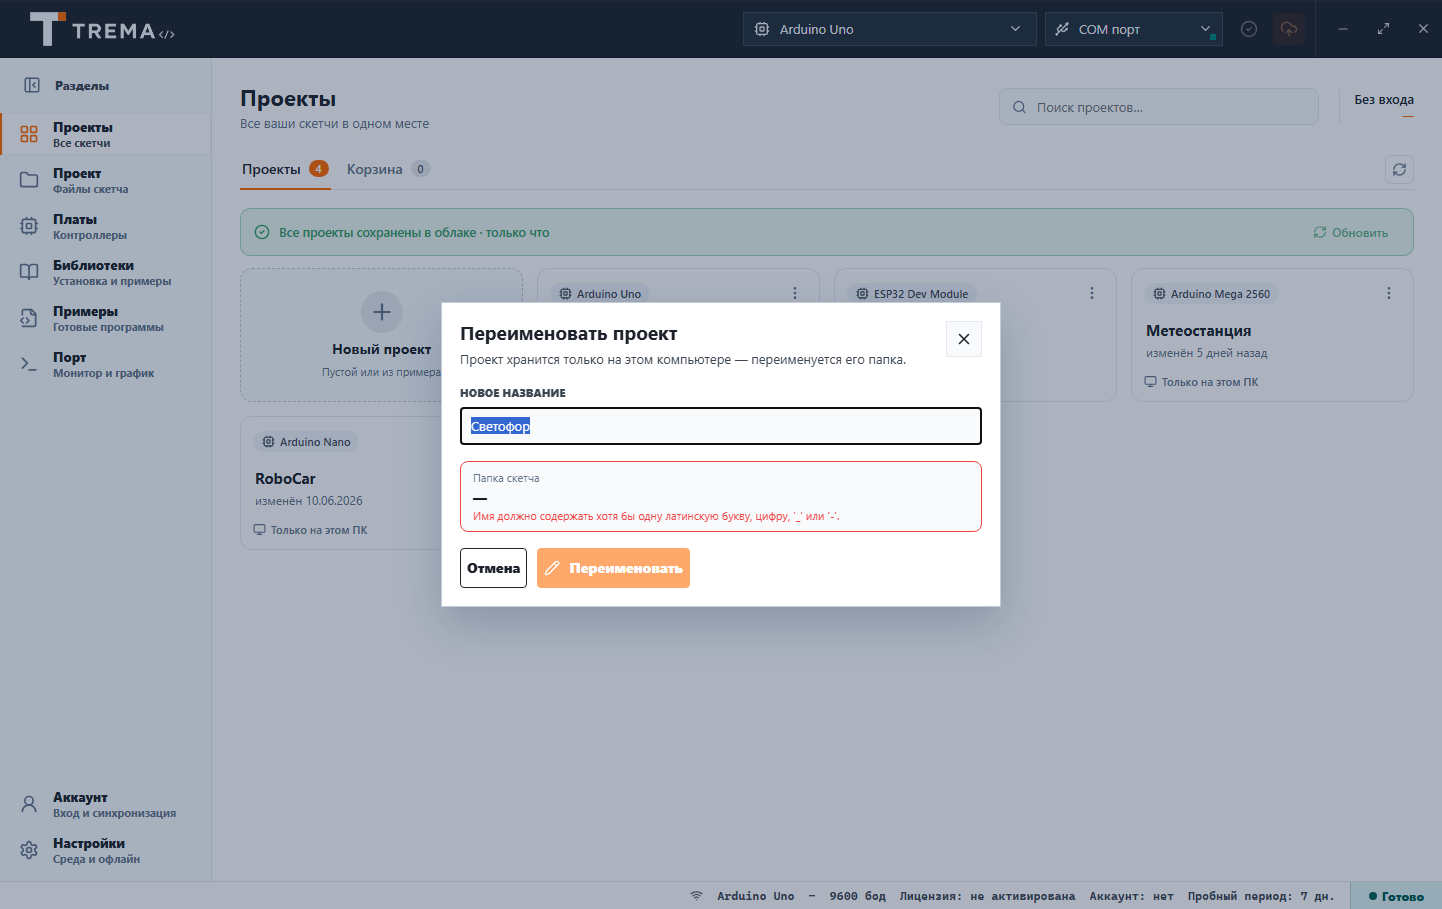Click Только на этом ПК under Метеостанция

1202,382
